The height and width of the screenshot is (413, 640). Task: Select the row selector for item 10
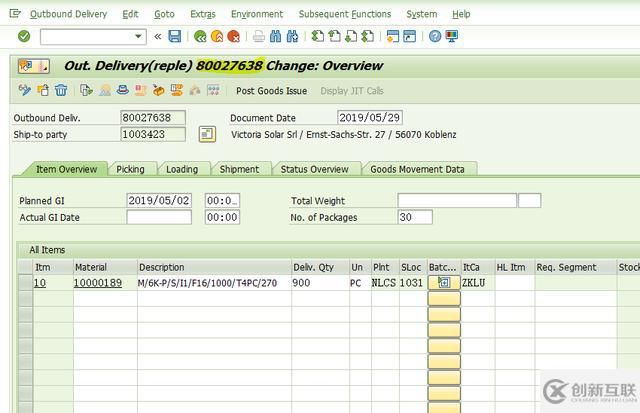25,282
